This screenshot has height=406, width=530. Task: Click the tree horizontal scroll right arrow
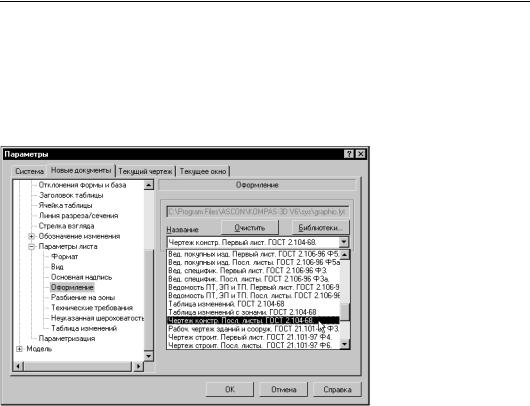138,366
